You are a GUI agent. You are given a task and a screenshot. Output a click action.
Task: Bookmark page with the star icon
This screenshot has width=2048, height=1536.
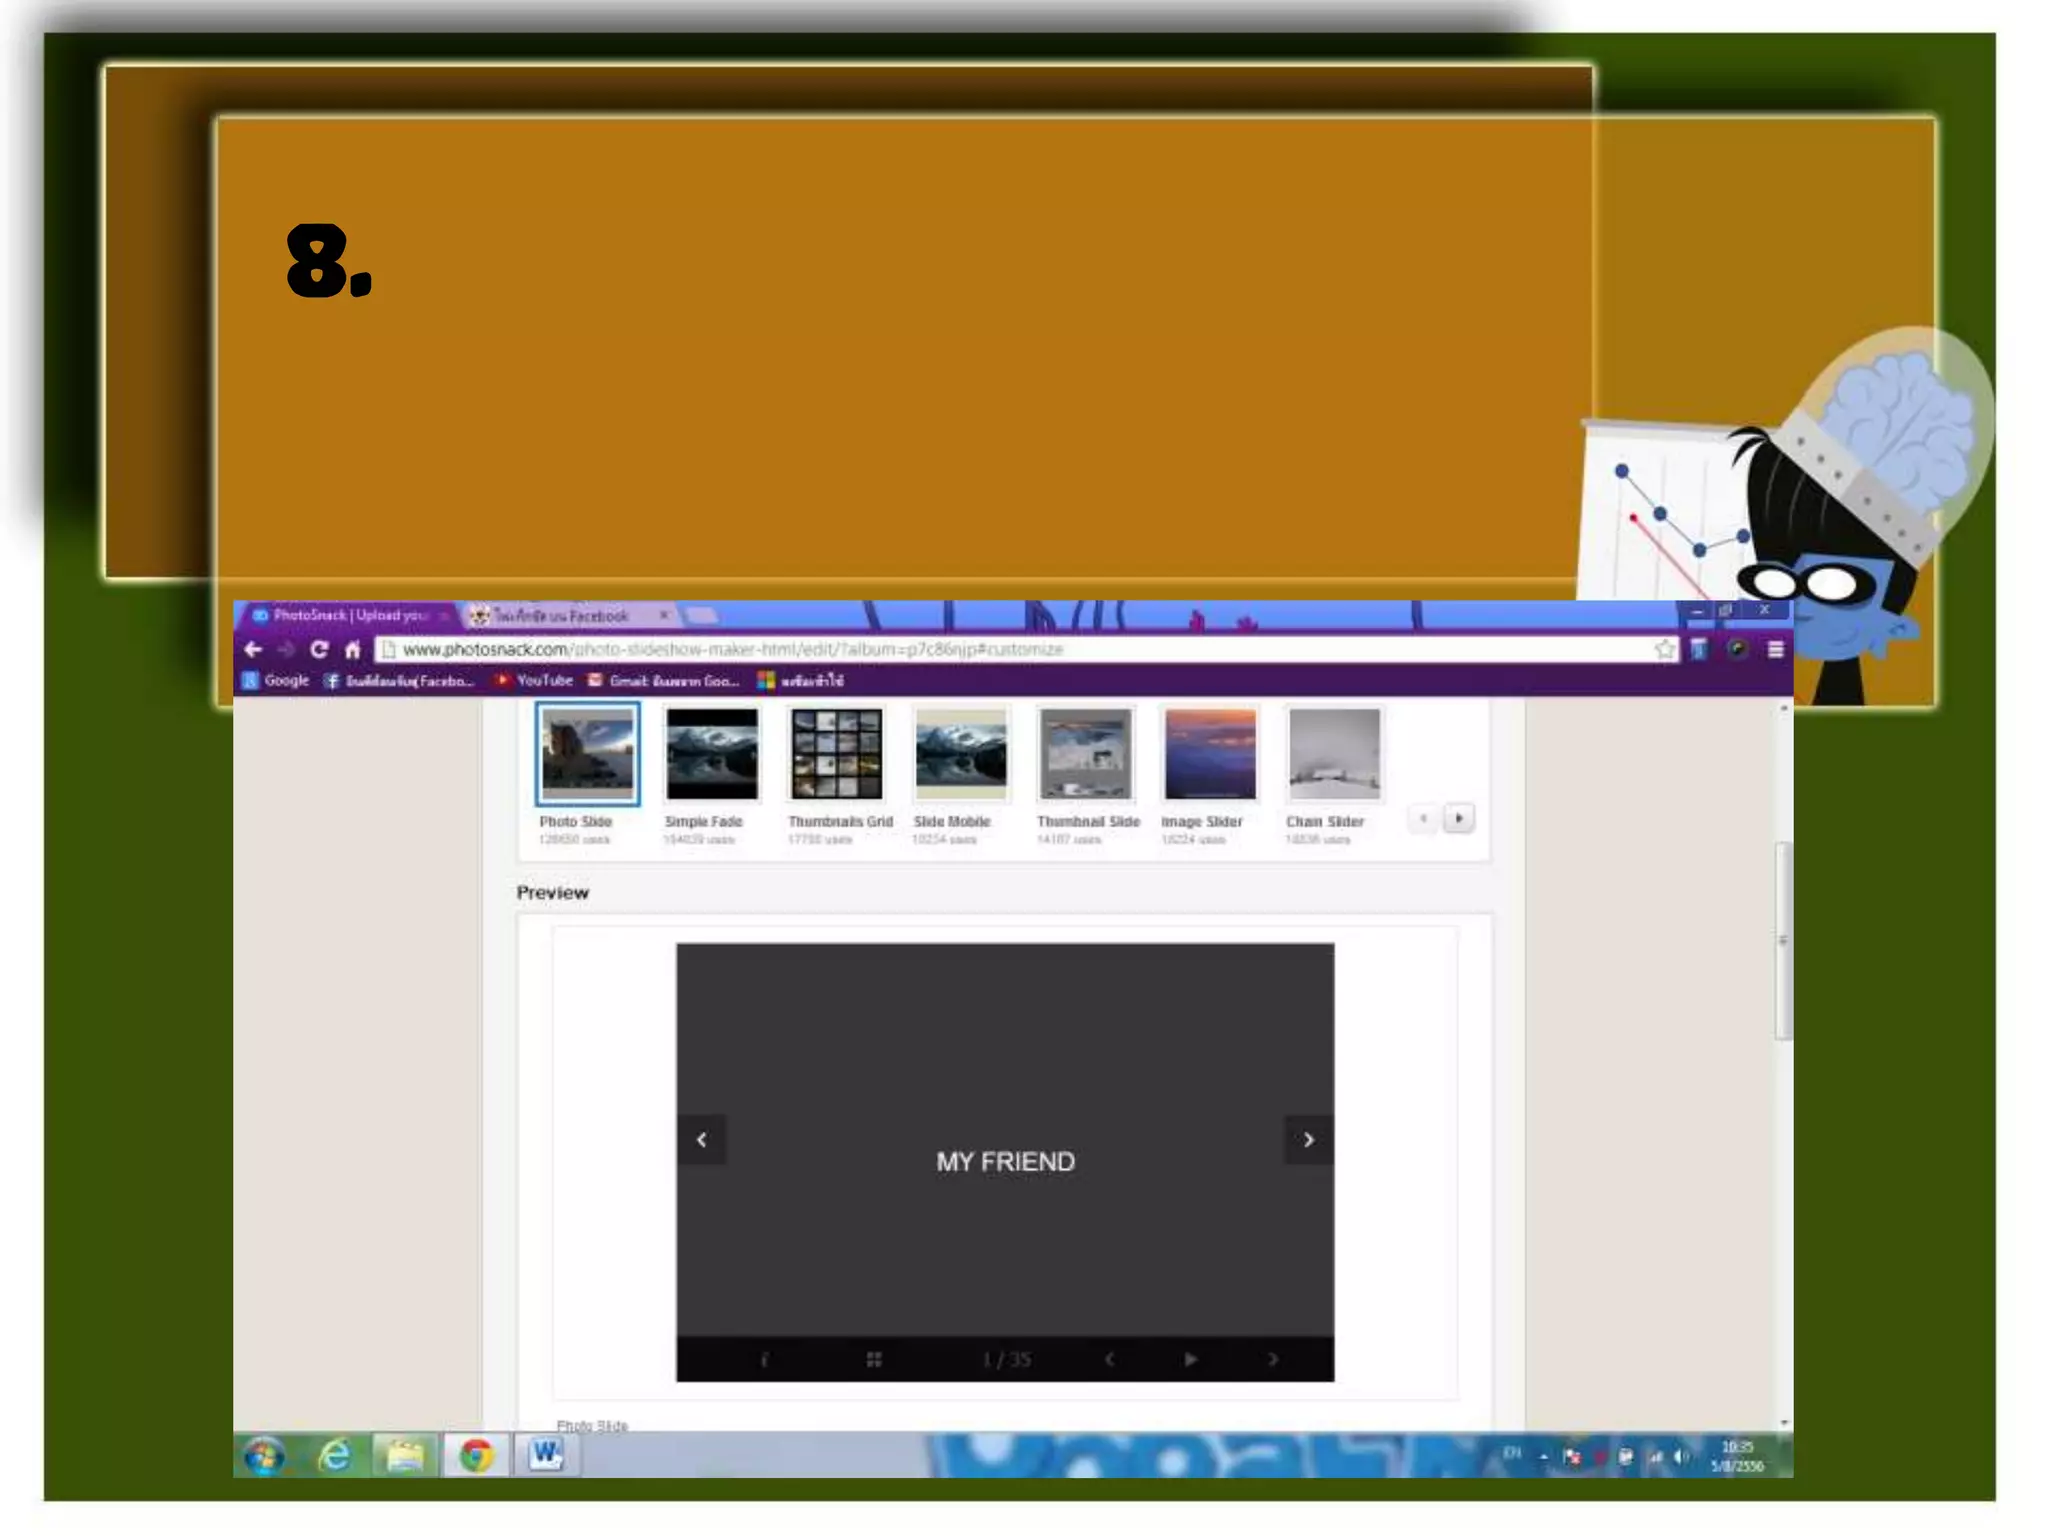pos(1664,650)
